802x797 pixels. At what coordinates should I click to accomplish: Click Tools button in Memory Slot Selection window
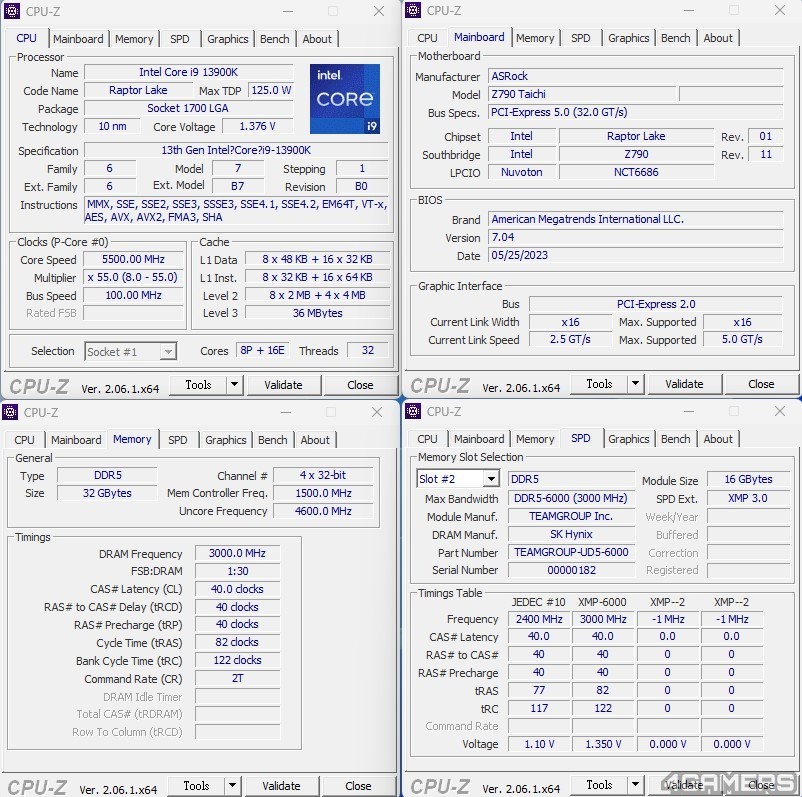[x=599, y=785]
